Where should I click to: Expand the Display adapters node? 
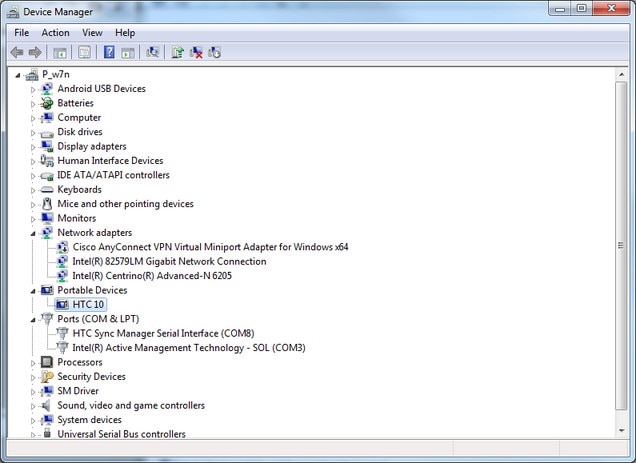[x=32, y=147]
